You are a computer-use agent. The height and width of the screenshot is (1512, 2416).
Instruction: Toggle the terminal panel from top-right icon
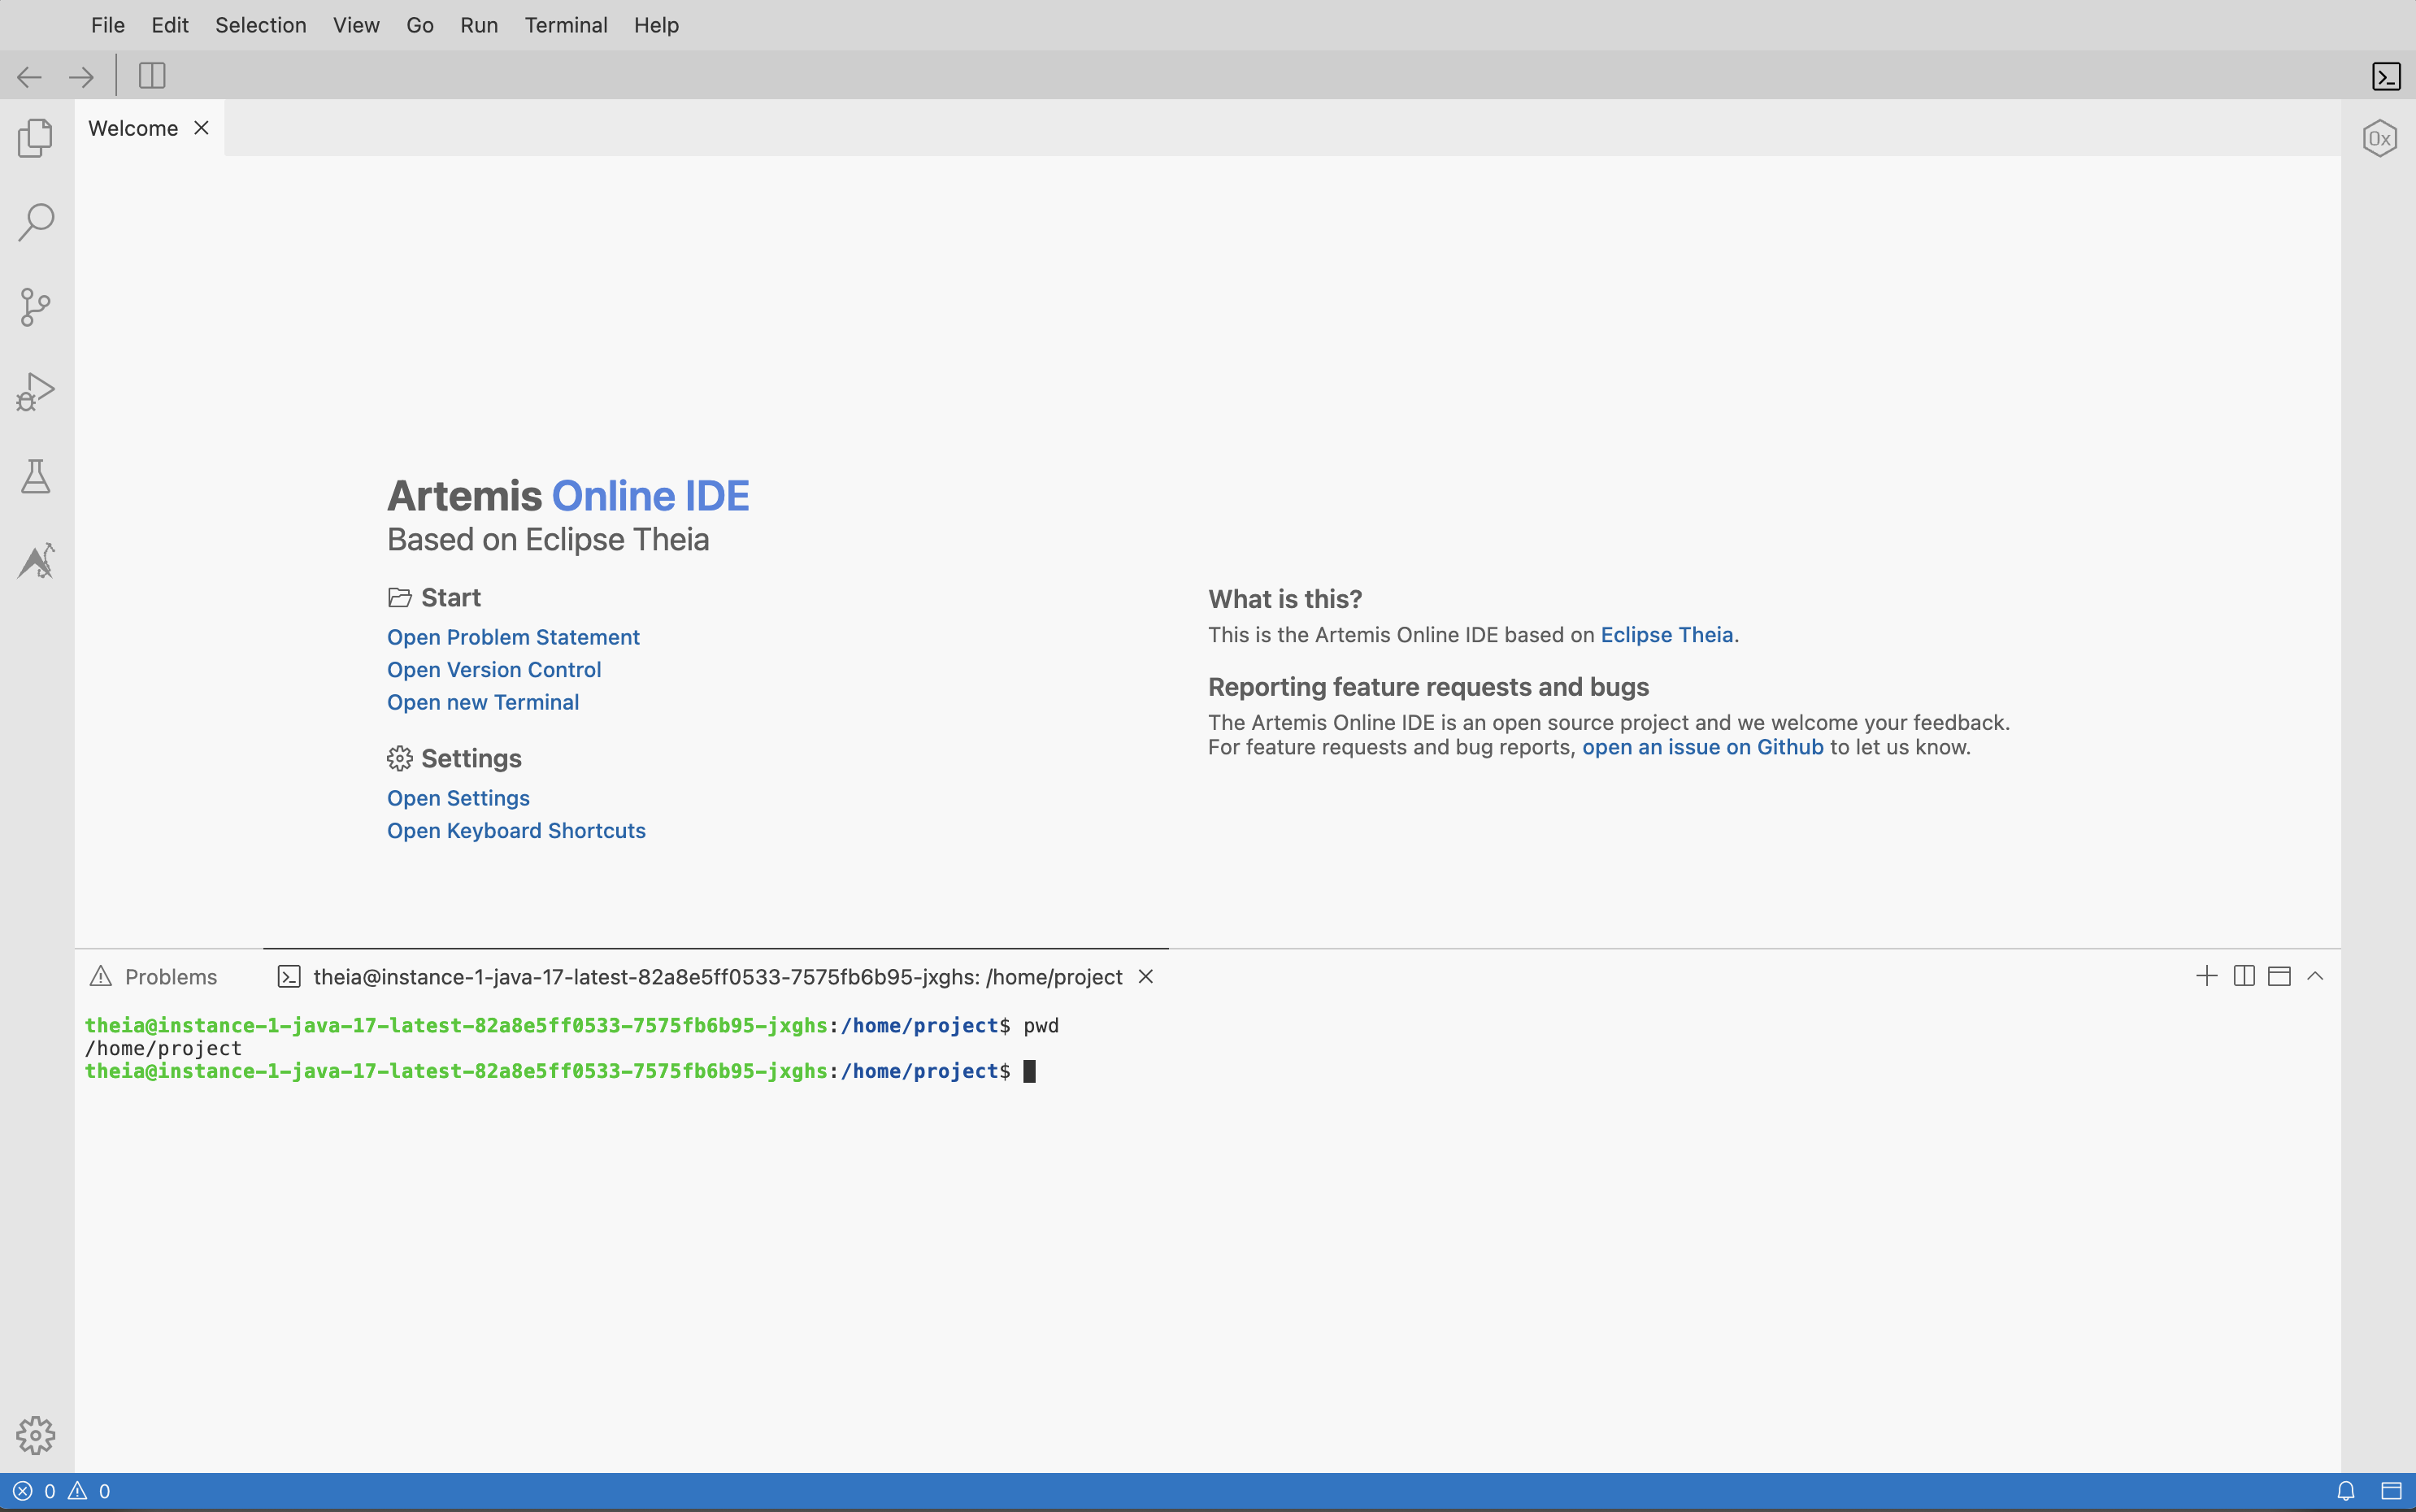(2386, 76)
